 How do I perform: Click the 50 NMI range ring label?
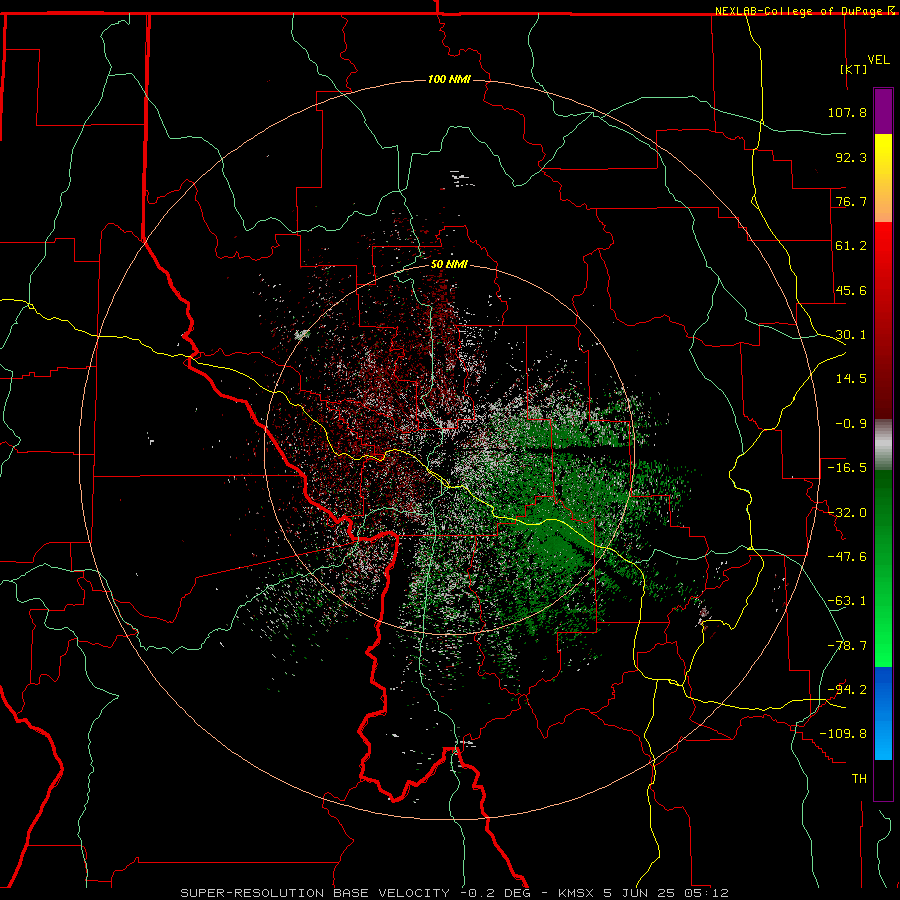[449, 265]
